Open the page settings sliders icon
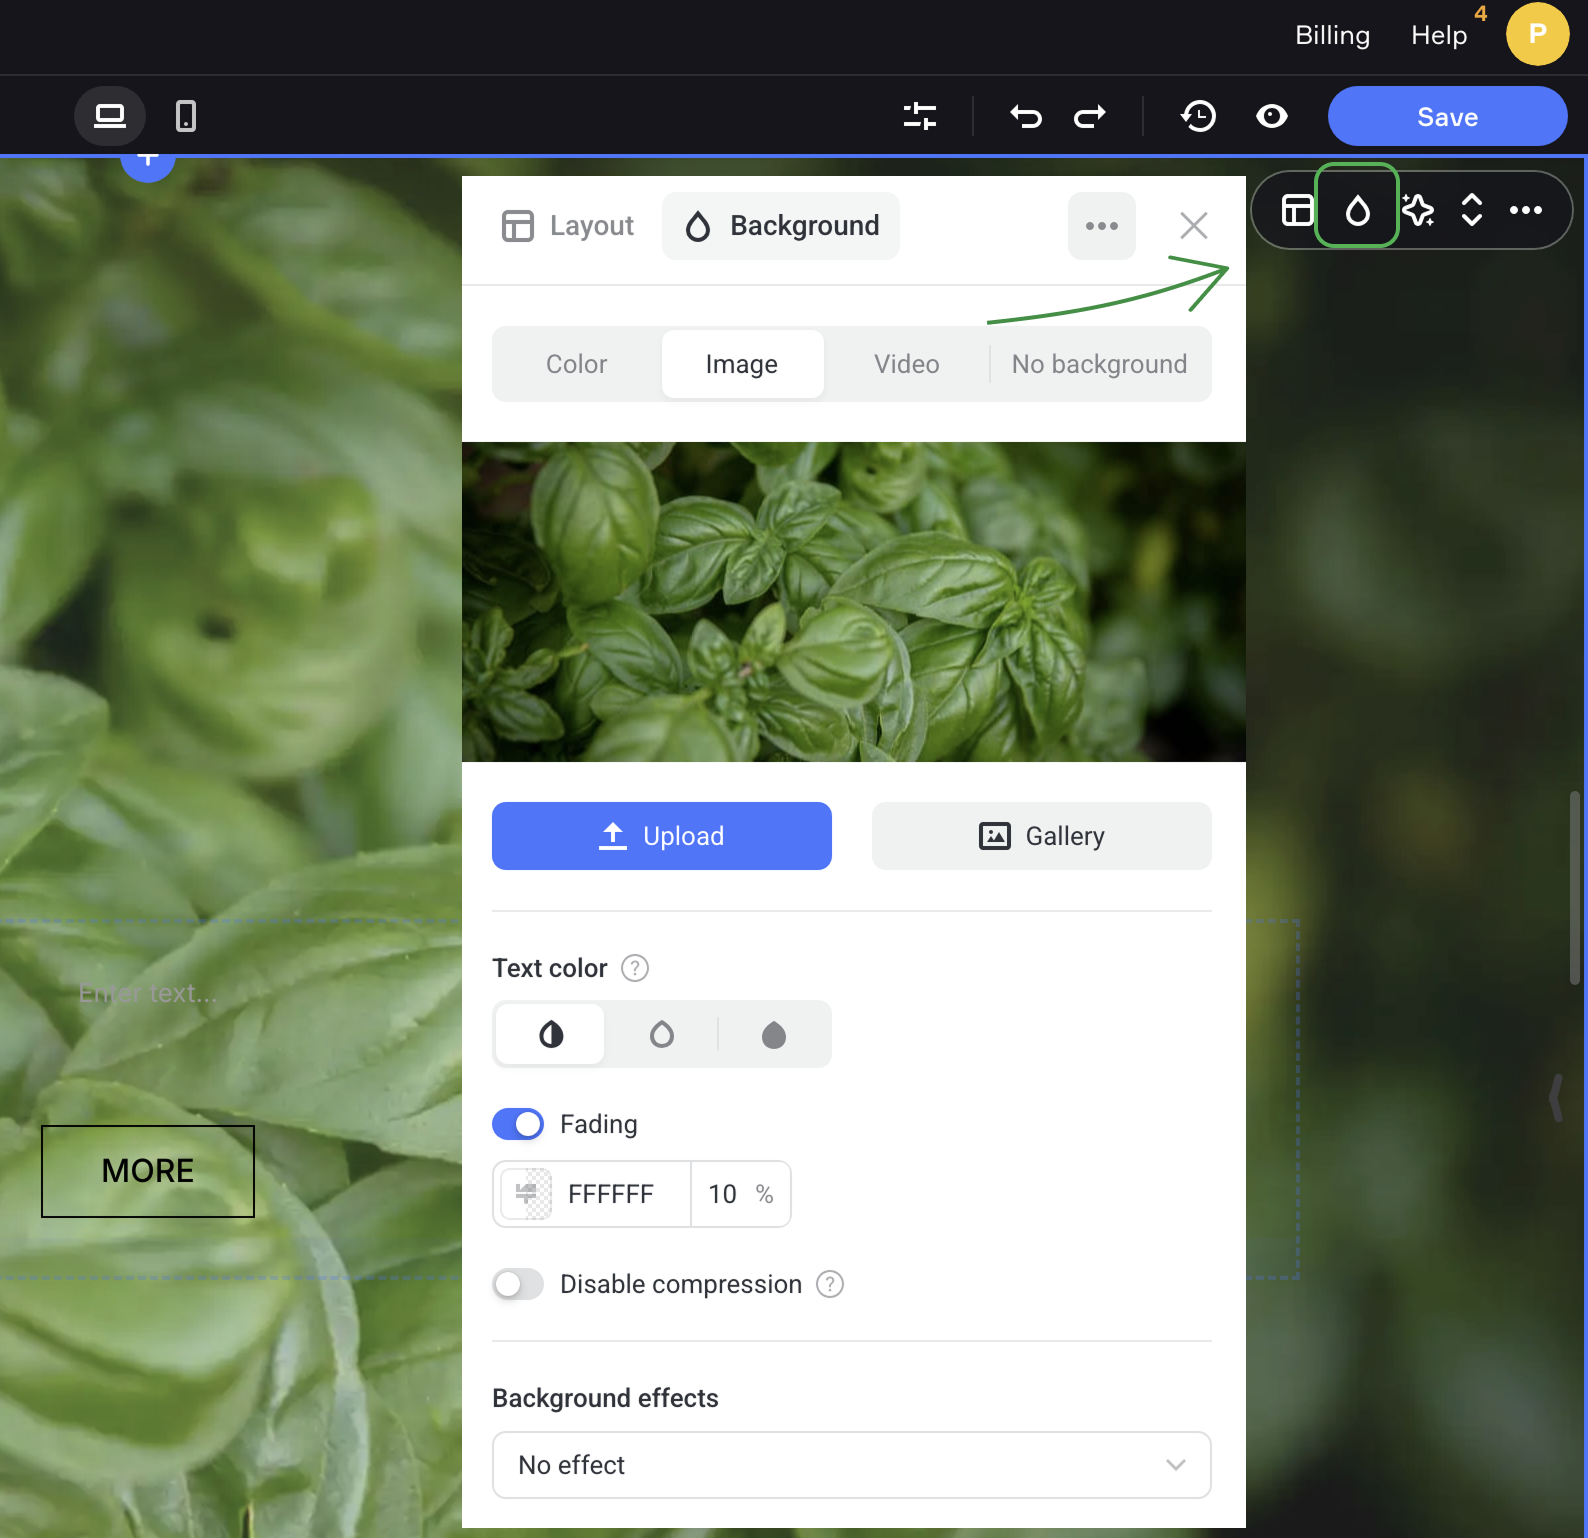This screenshot has height=1538, width=1588. tap(919, 117)
